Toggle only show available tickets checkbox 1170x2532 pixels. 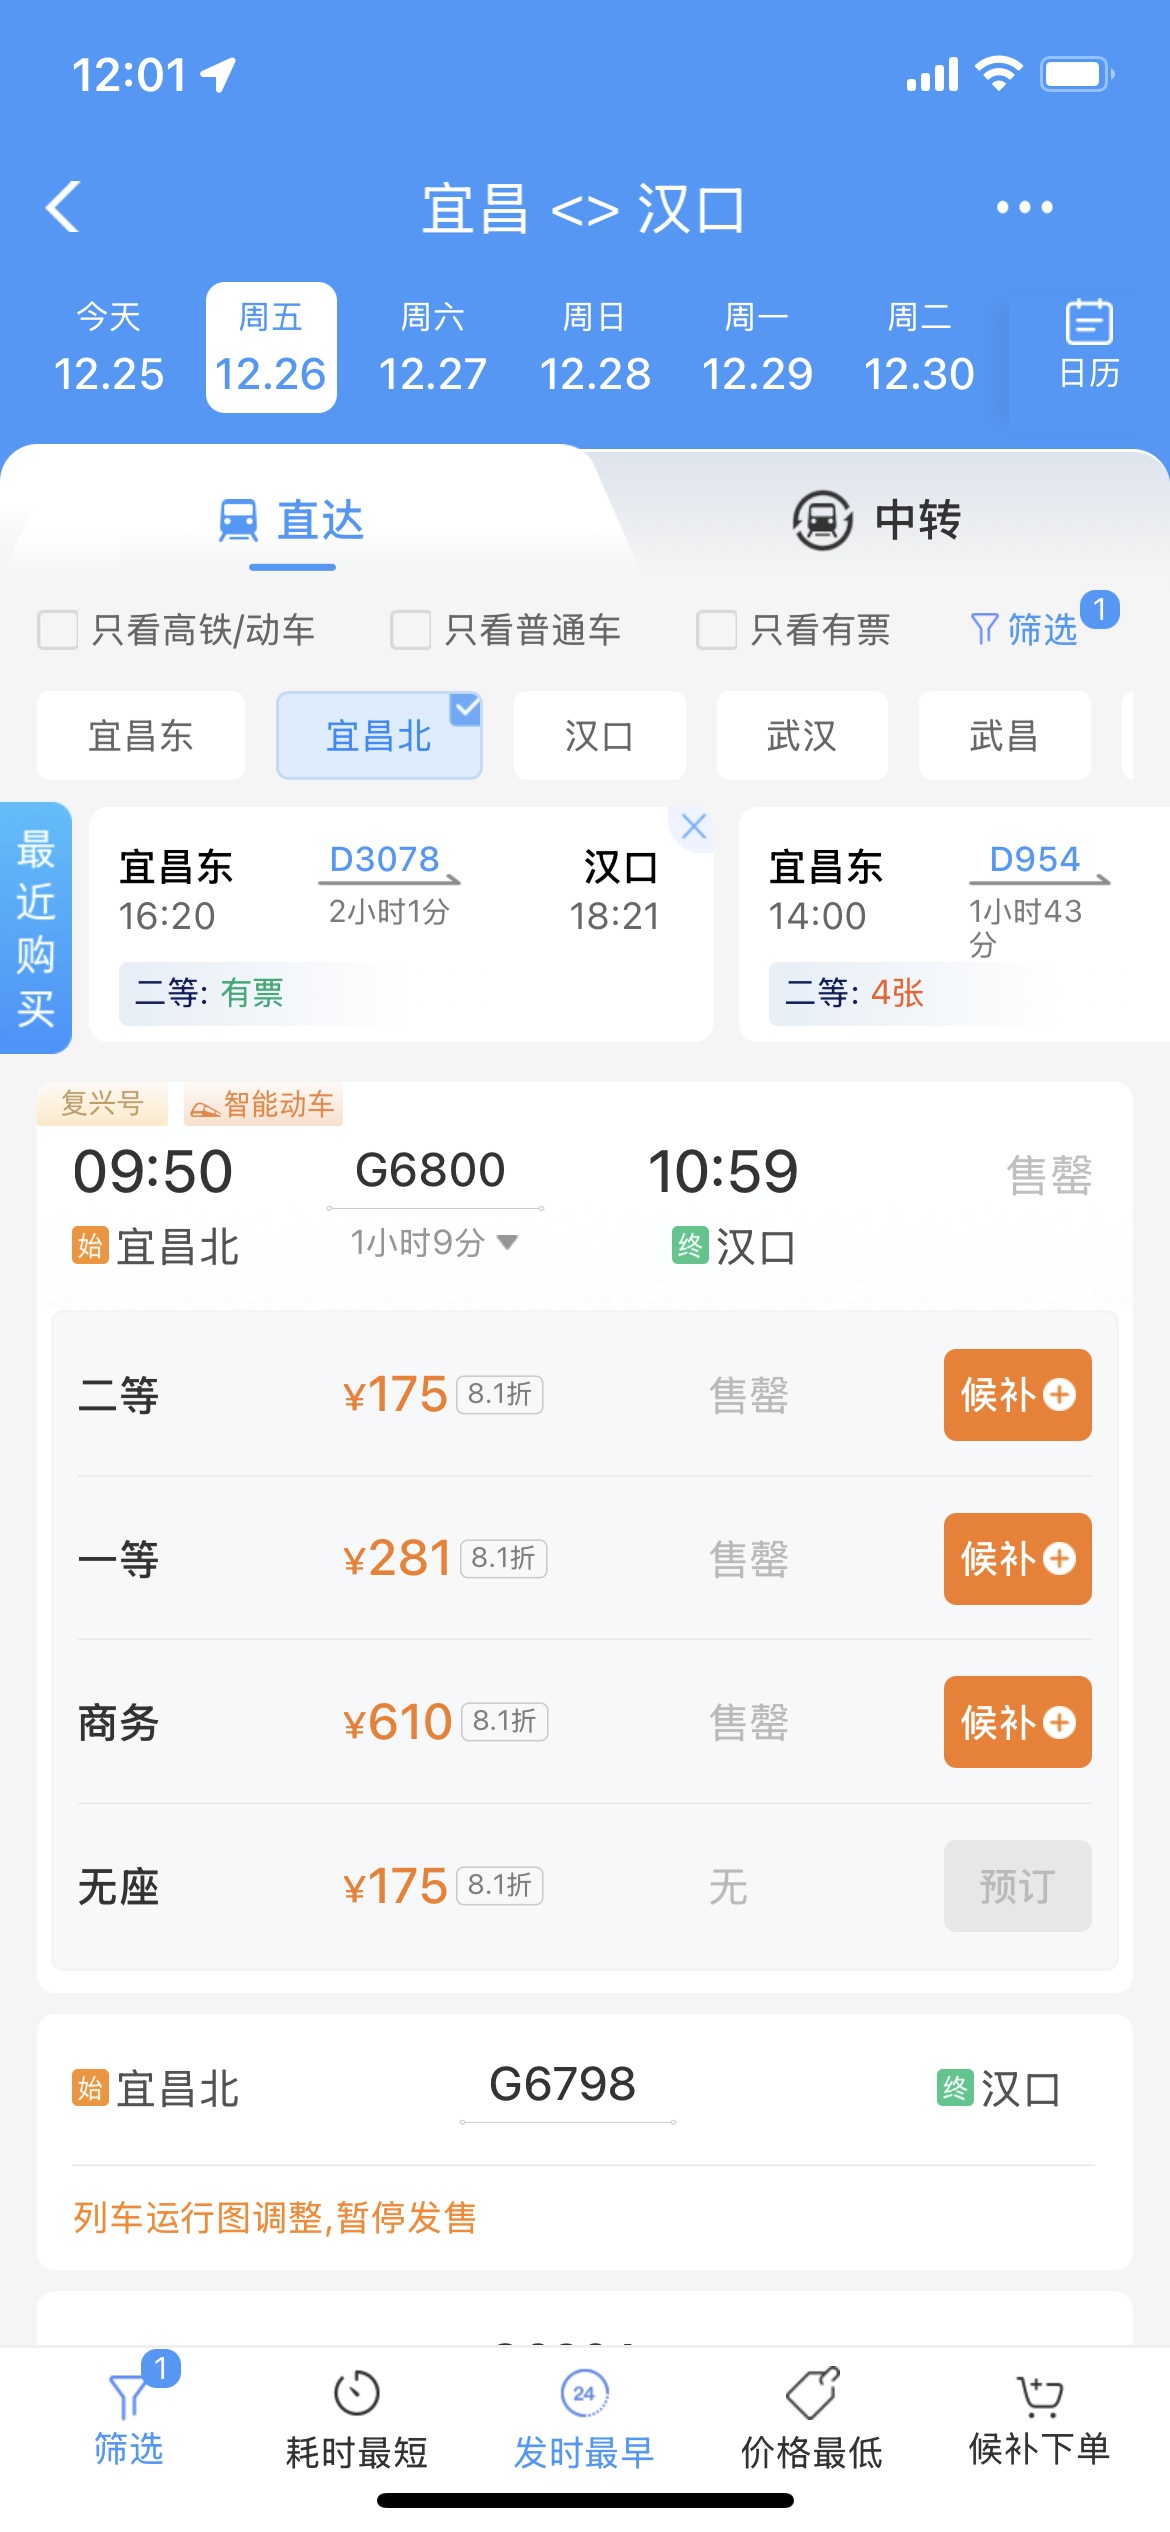(716, 630)
